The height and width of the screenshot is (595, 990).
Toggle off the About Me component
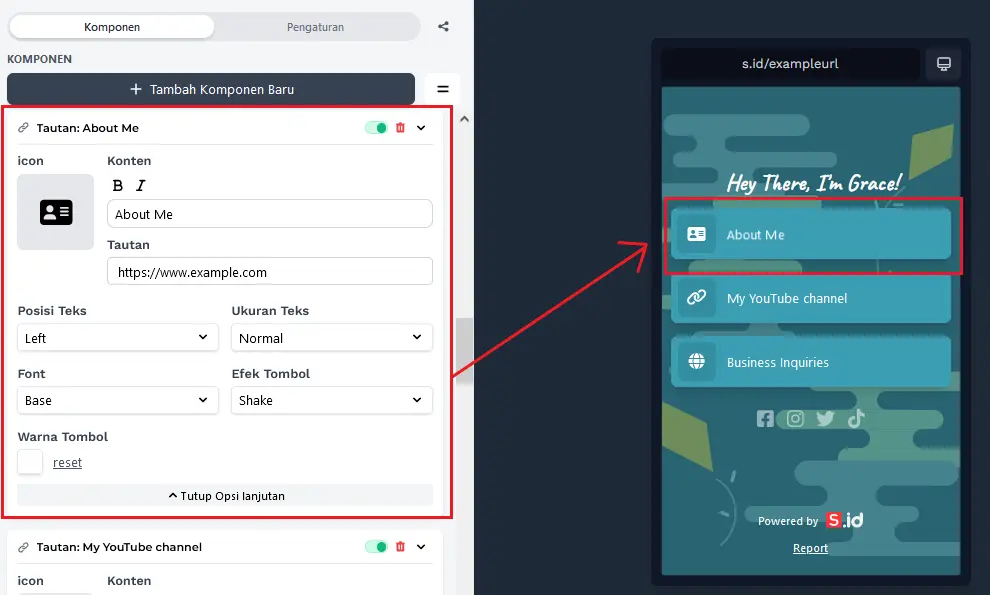[x=376, y=128]
